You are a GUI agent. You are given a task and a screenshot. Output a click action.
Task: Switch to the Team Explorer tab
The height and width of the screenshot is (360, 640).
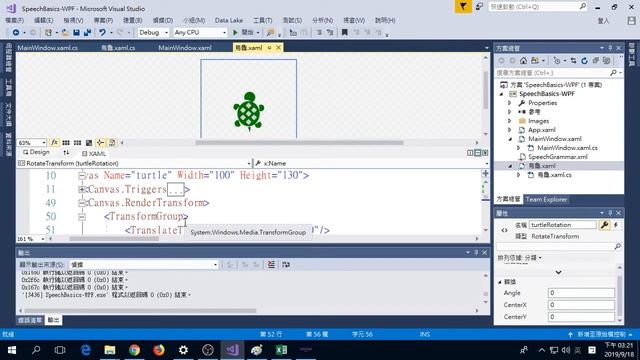546,200
